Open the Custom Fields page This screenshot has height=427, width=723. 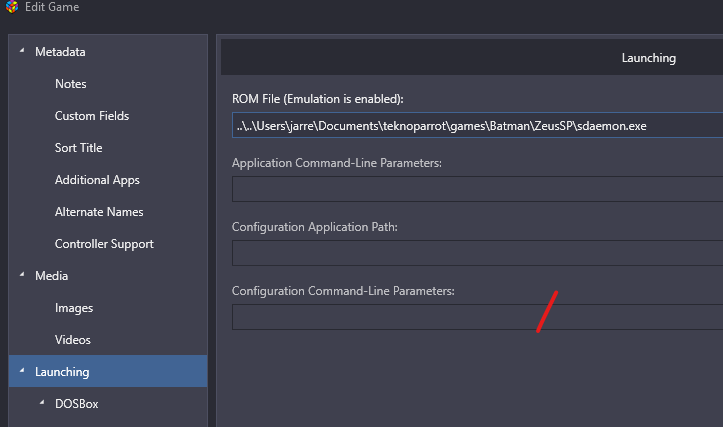pos(92,116)
